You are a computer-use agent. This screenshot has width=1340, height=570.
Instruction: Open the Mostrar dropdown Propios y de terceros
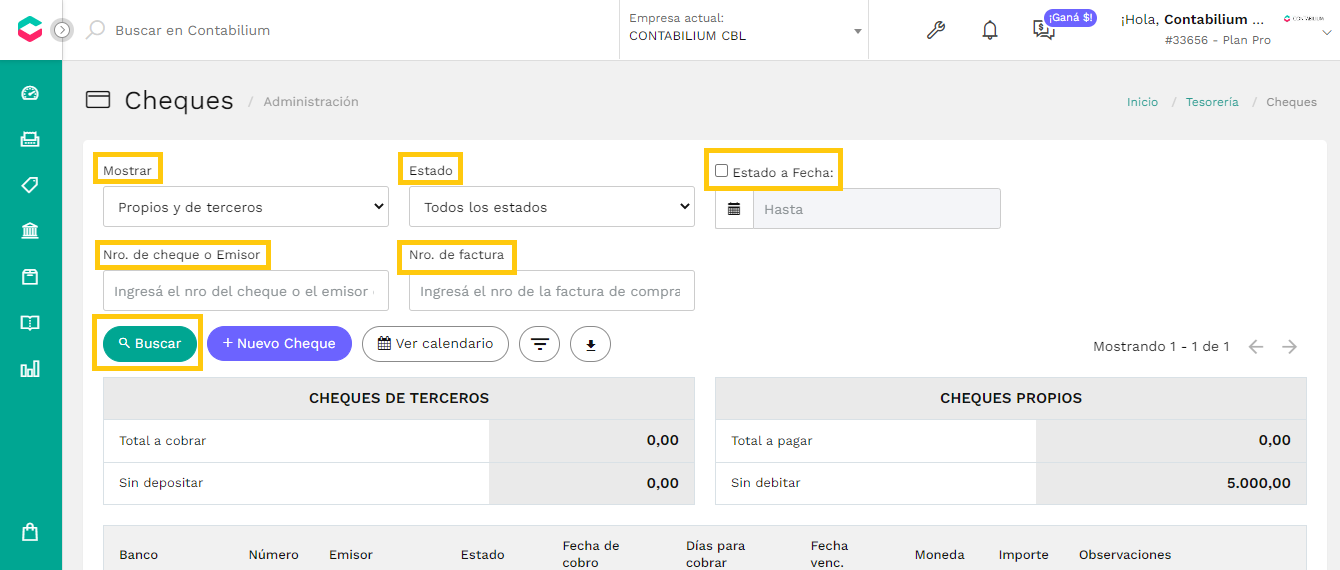(246, 207)
